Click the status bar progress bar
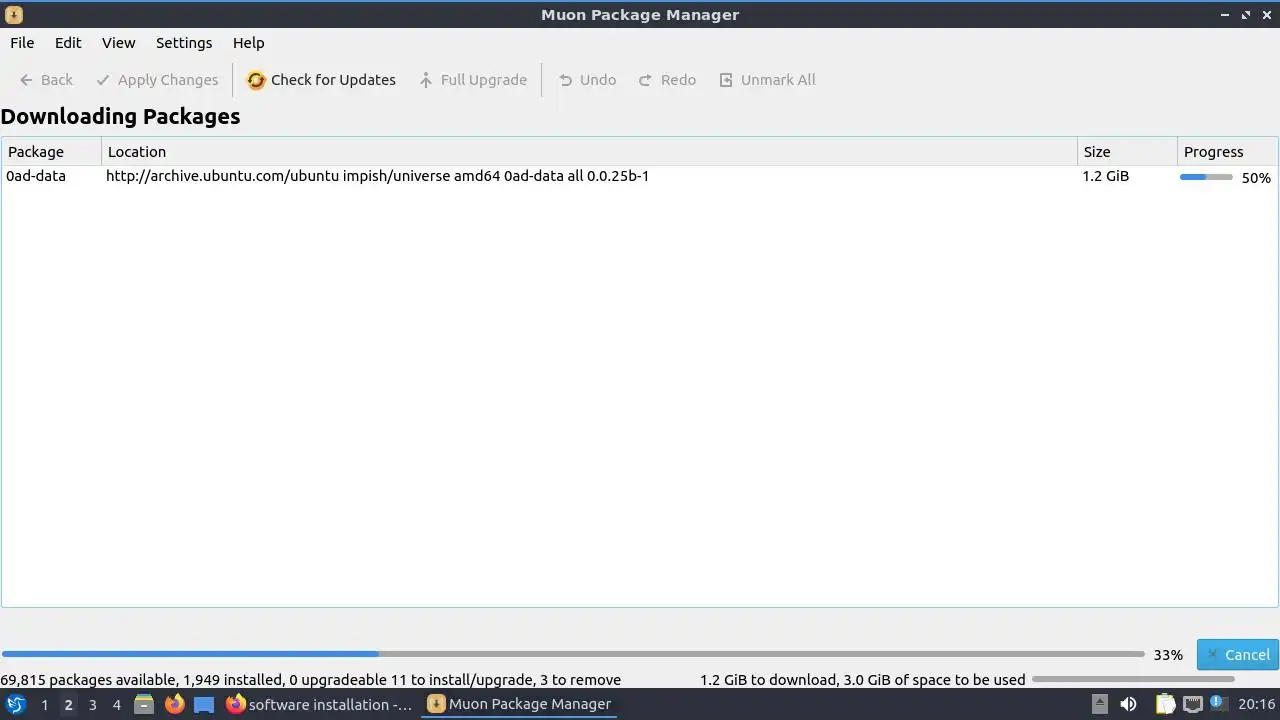 click(x=1134, y=679)
